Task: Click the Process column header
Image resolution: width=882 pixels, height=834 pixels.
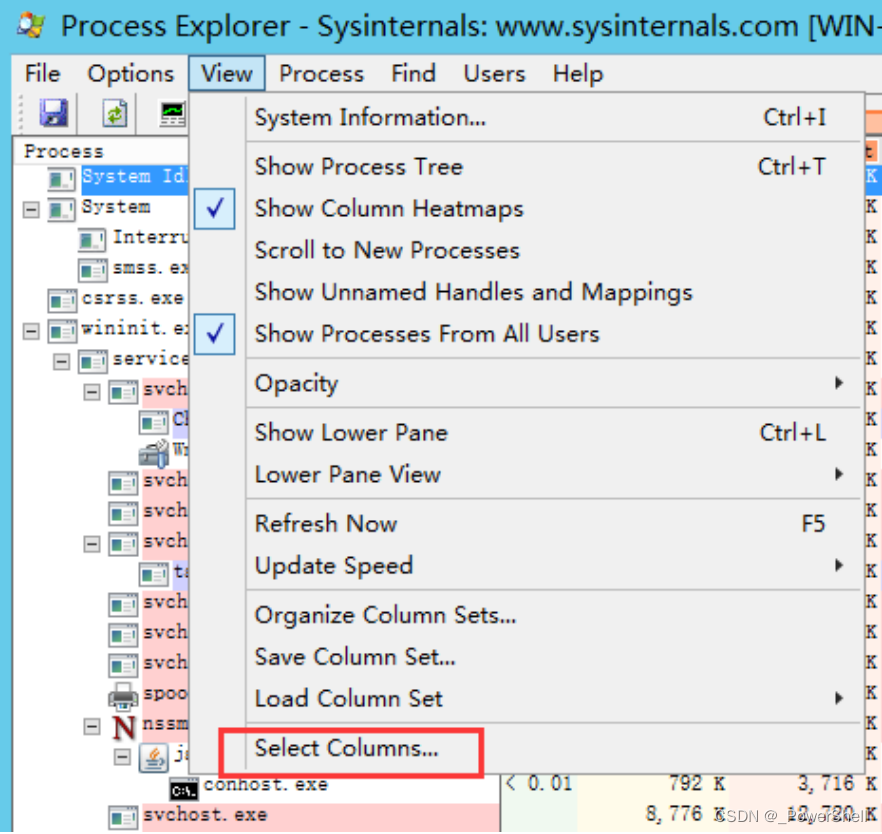Action: [x=101, y=151]
